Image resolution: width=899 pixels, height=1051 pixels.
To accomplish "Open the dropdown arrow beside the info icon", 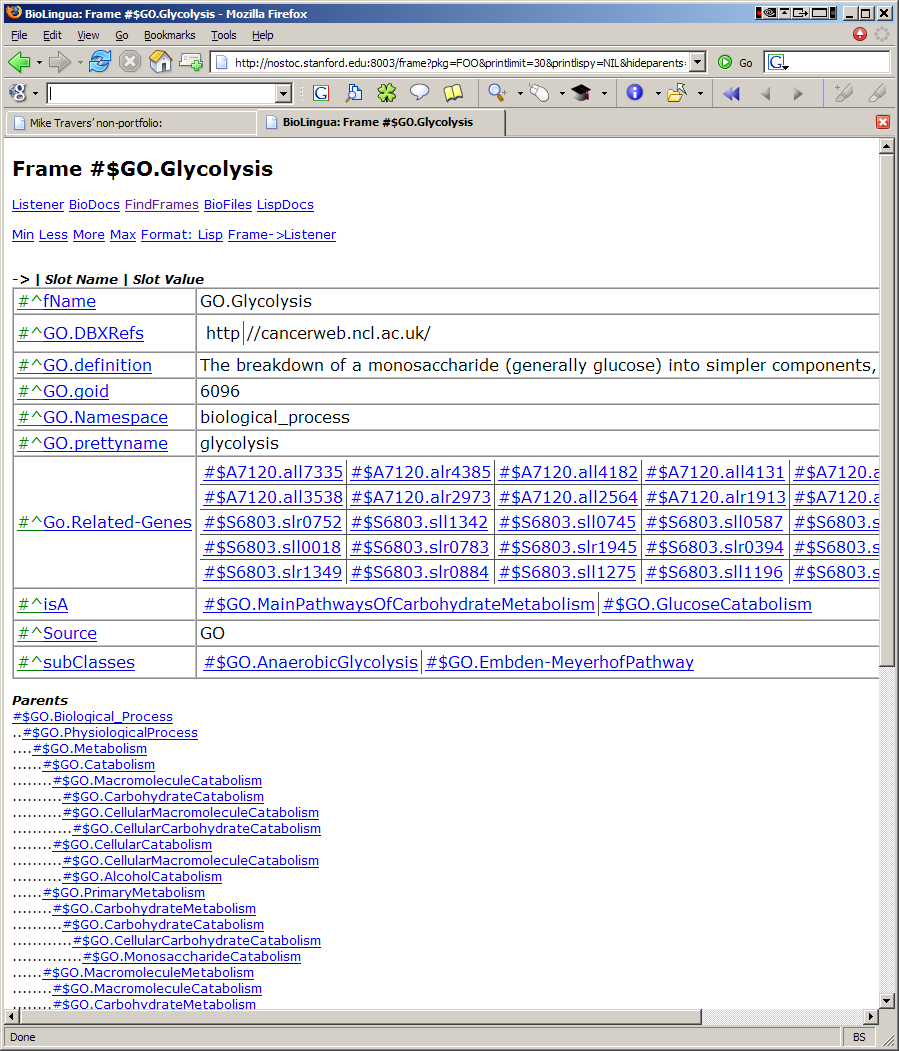I will click(658, 93).
